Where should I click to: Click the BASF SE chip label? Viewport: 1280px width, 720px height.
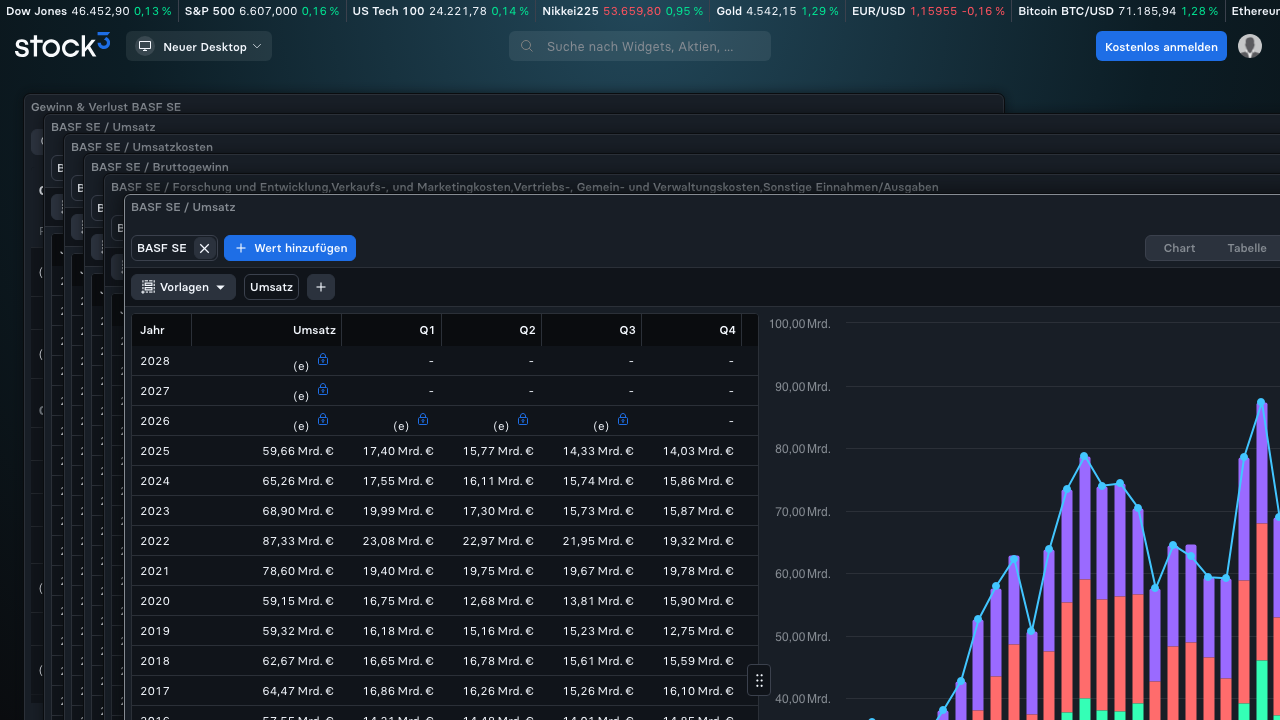(x=162, y=248)
